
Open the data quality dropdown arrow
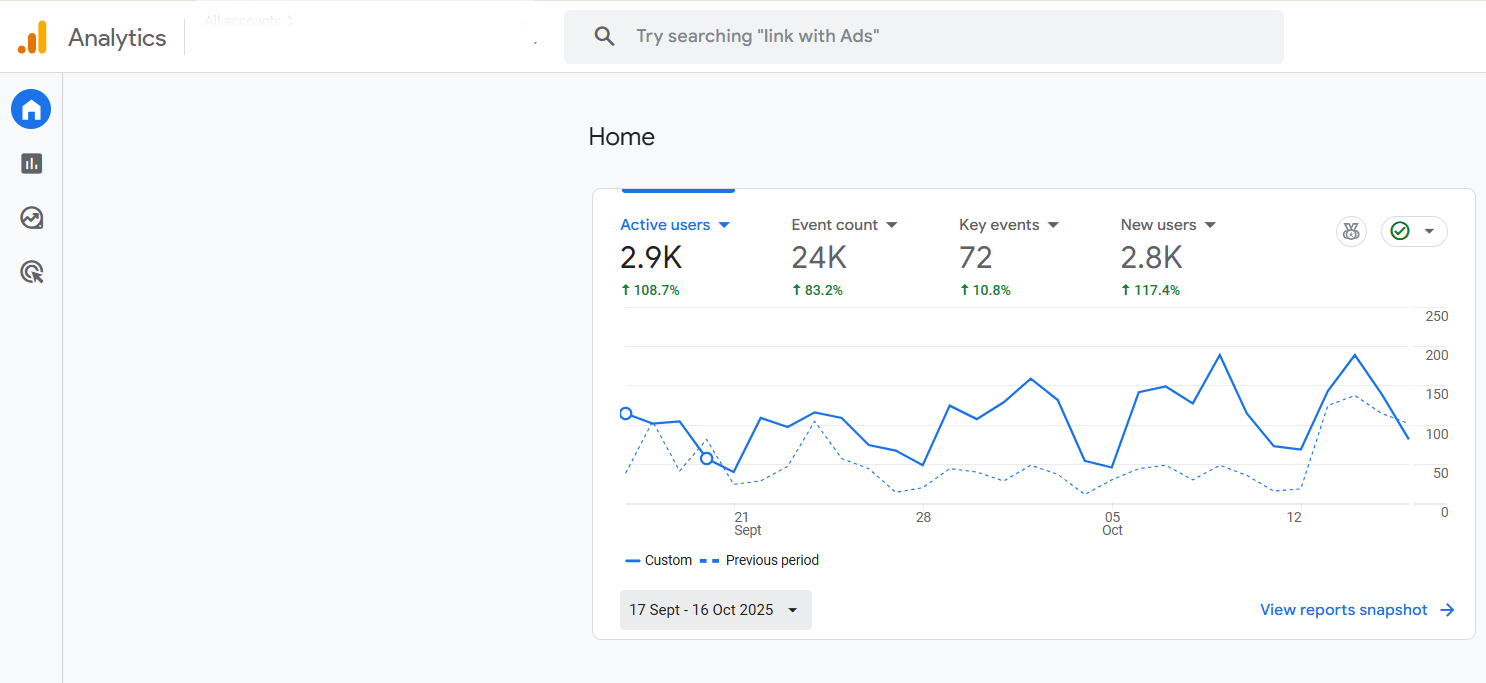click(x=1429, y=231)
